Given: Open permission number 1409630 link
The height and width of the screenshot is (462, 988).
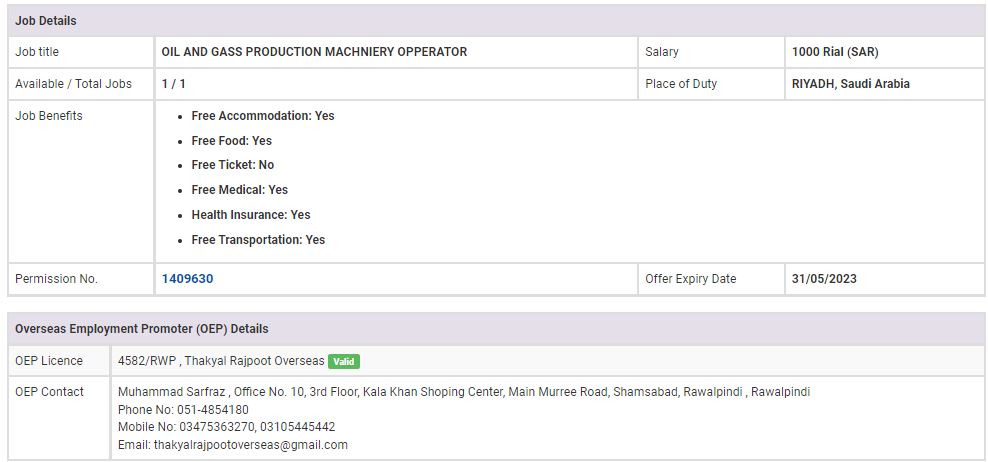Looking at the screenshot, I should coord(187,279).
